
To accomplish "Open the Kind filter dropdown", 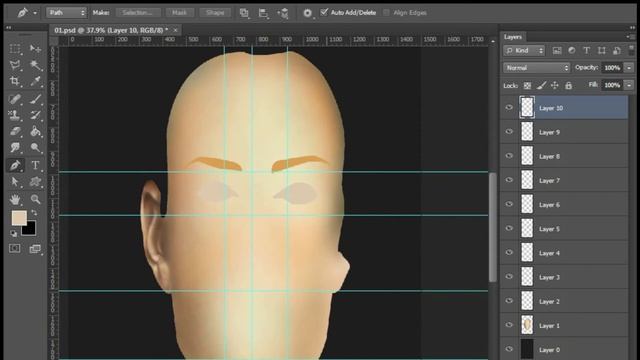I will 524,51.
